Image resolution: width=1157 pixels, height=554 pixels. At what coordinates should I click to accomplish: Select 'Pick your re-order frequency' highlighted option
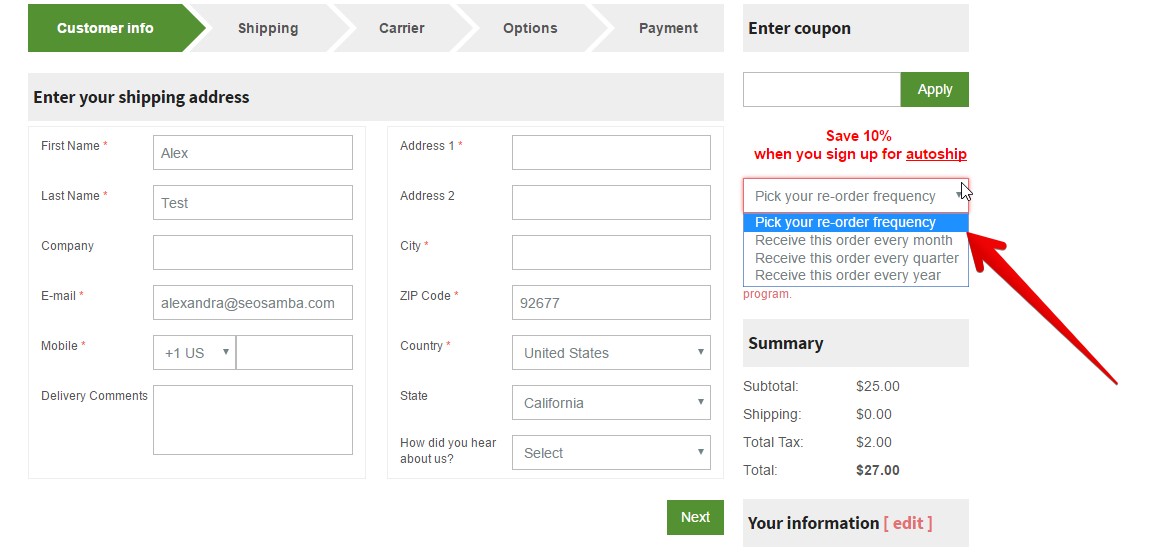(855, 223)
